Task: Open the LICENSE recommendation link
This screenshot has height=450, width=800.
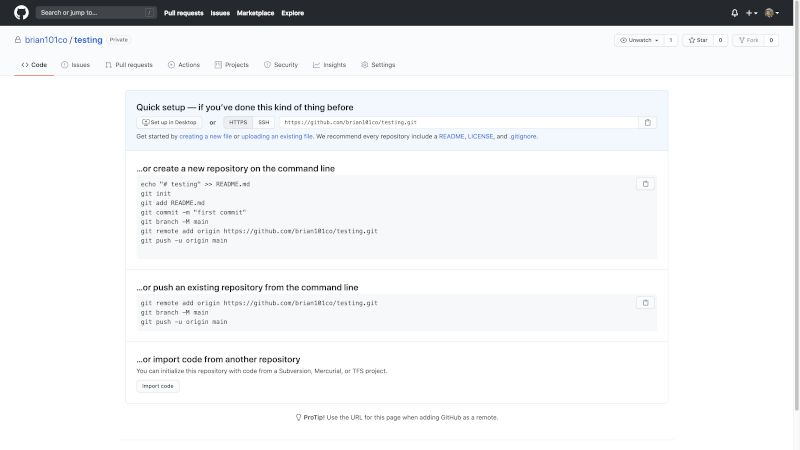Action: click(x=481, y=136)
